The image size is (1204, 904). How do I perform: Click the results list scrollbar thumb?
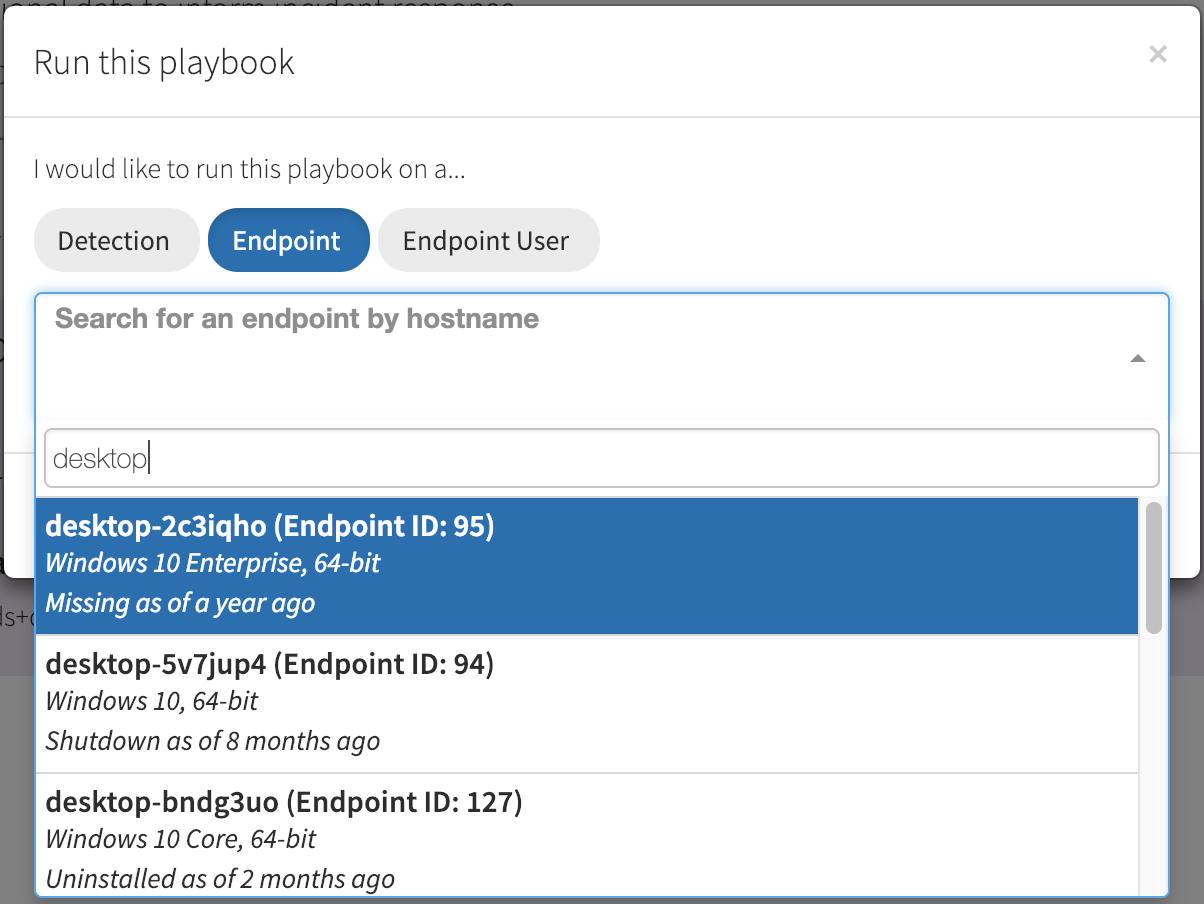1153,567
